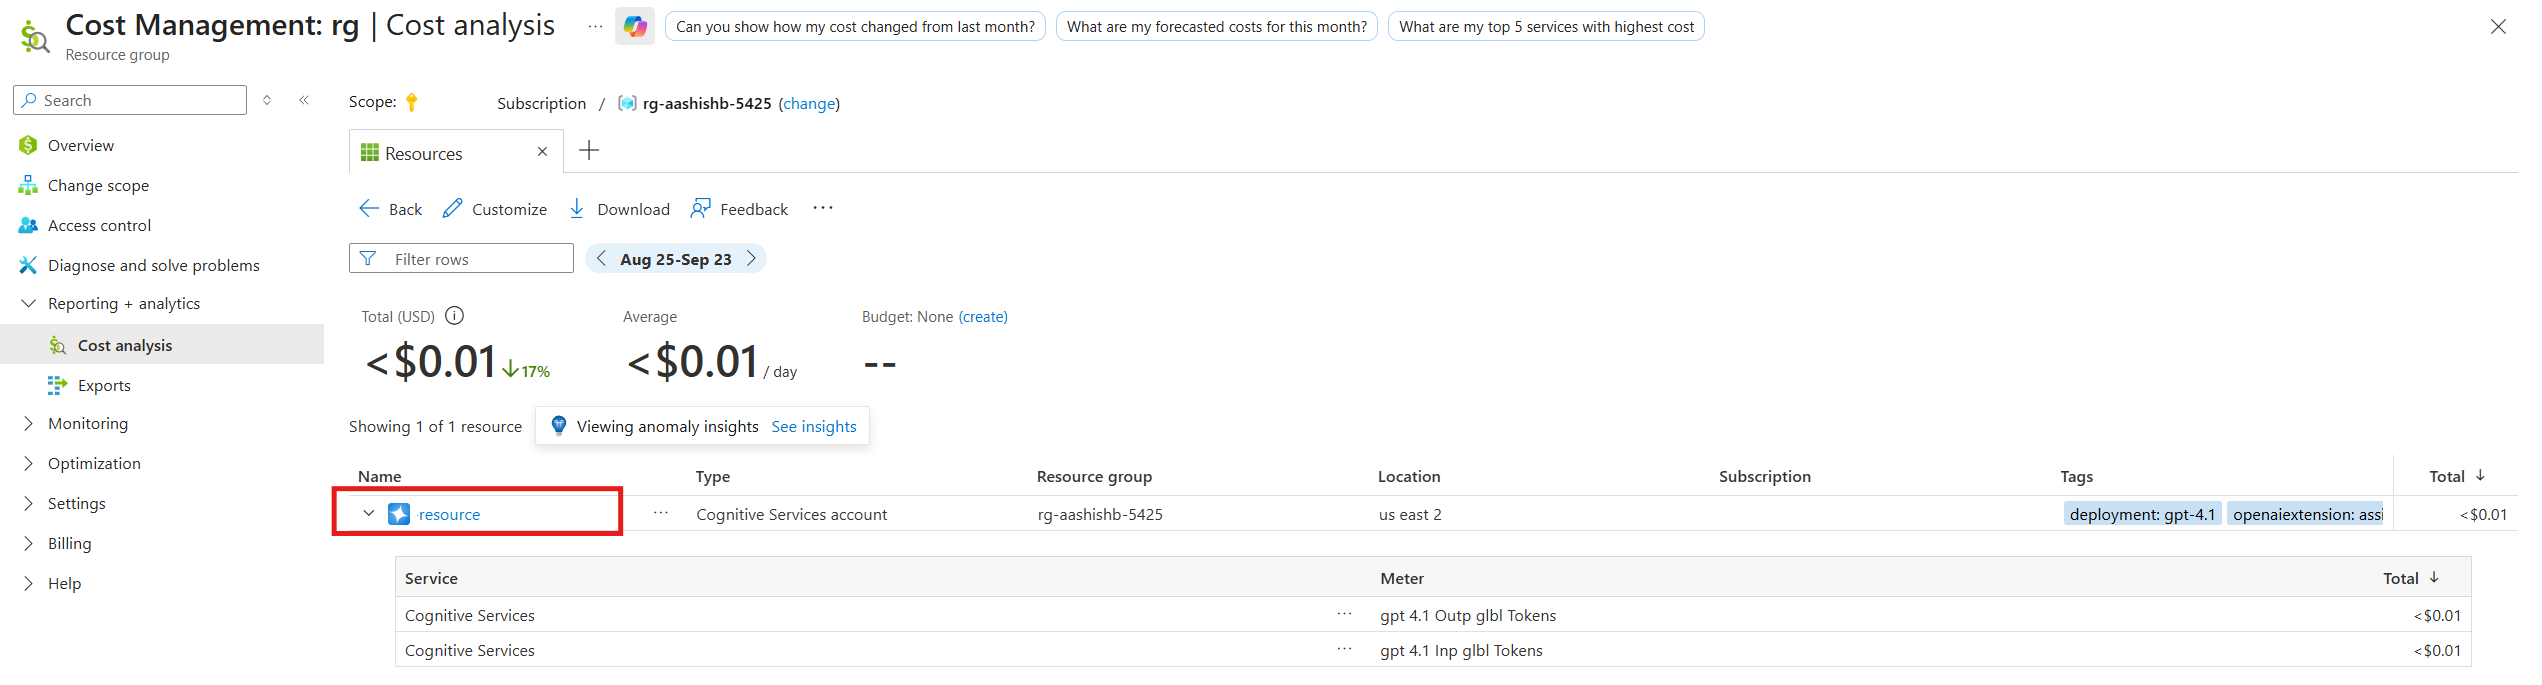Click the Feedback icon
This screenshot has width=2542, height=685.
(x=698, y=208)
